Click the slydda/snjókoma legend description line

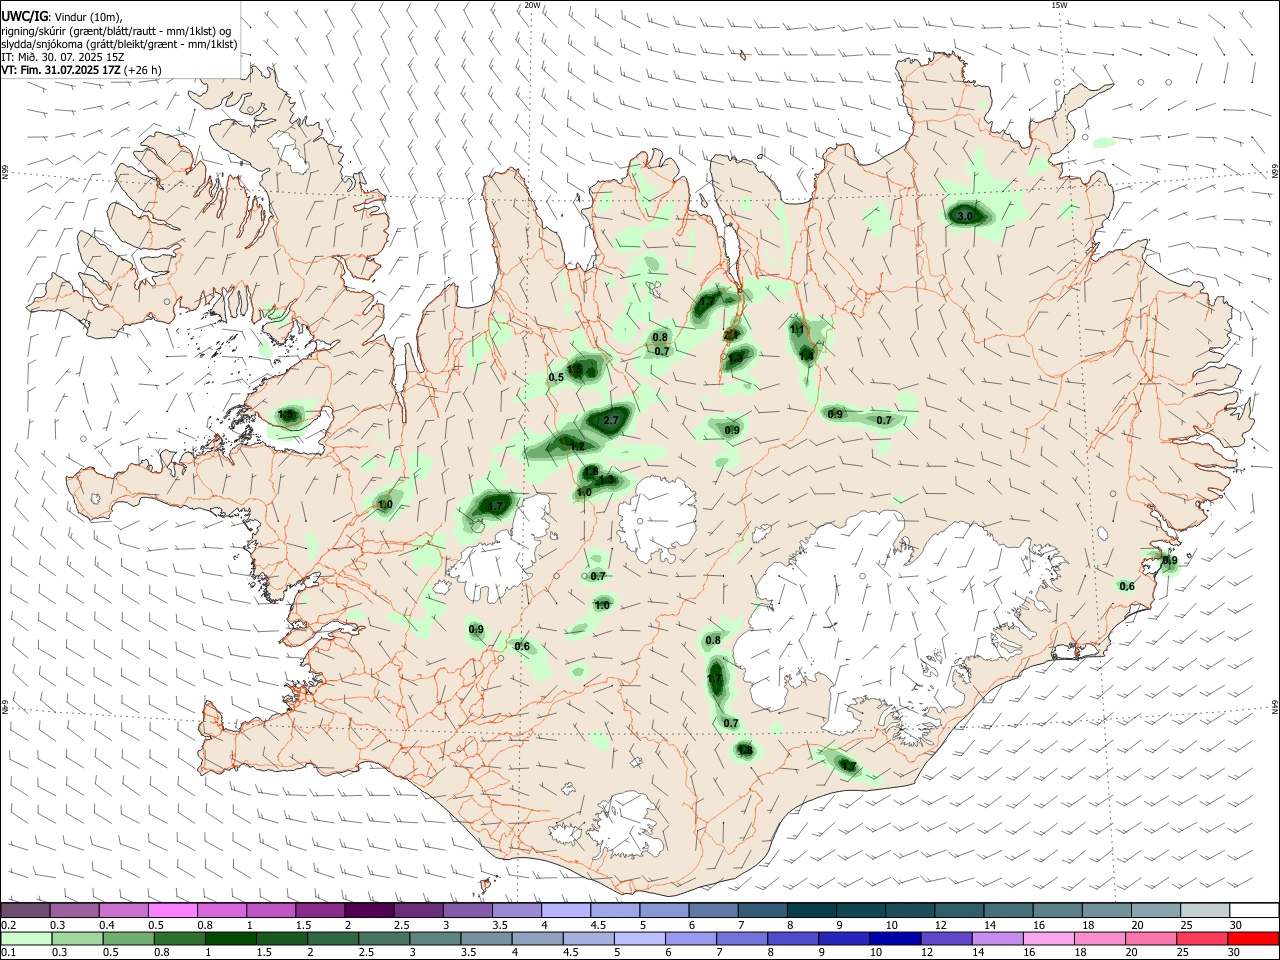tap(119, 44)
